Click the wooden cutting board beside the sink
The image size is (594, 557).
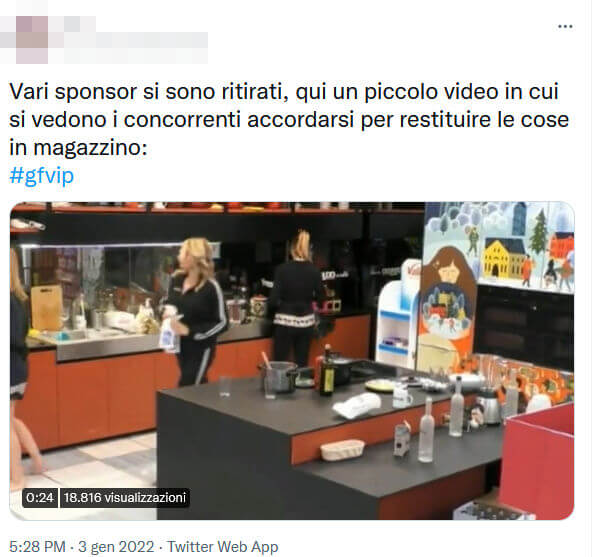point(47,307)
